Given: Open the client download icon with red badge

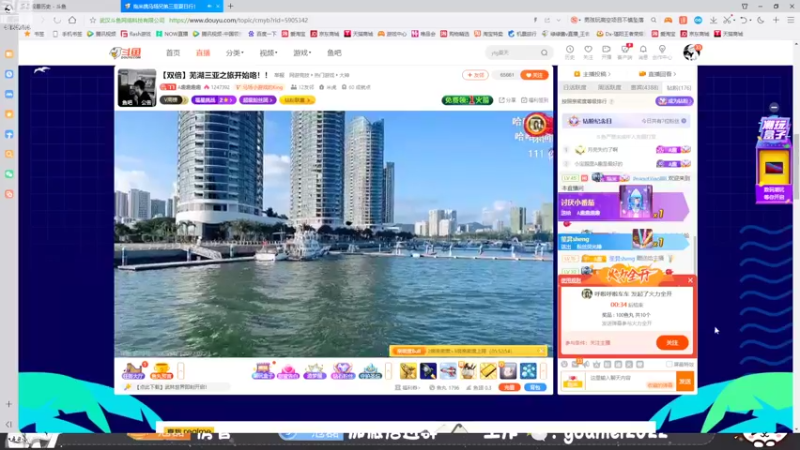Looking at the screenshot, I should click(x=625, y=52).
